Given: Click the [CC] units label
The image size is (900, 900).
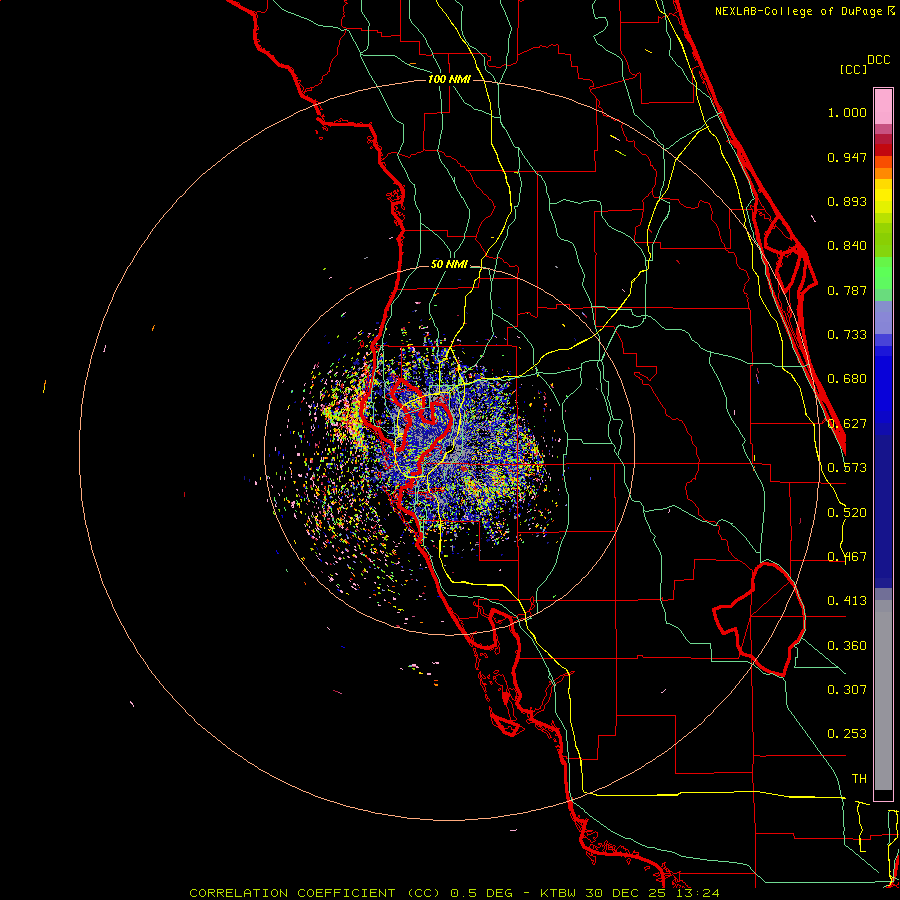Looking at the screenshot, I should [x=853, y=69].
